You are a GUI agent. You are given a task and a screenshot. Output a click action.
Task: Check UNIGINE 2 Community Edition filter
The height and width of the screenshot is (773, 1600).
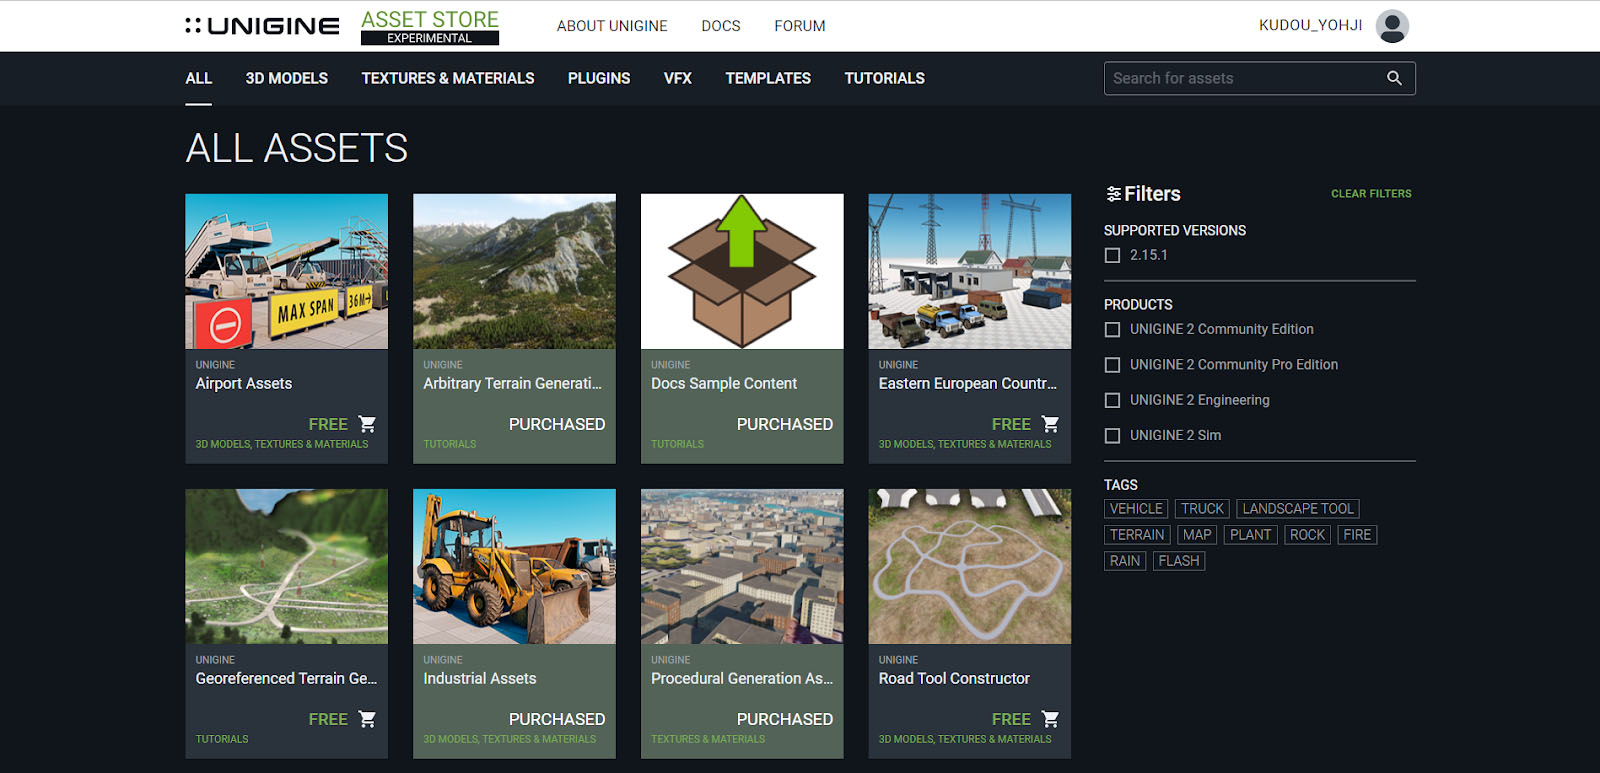pyautogui.click(x=1112, y=330)
